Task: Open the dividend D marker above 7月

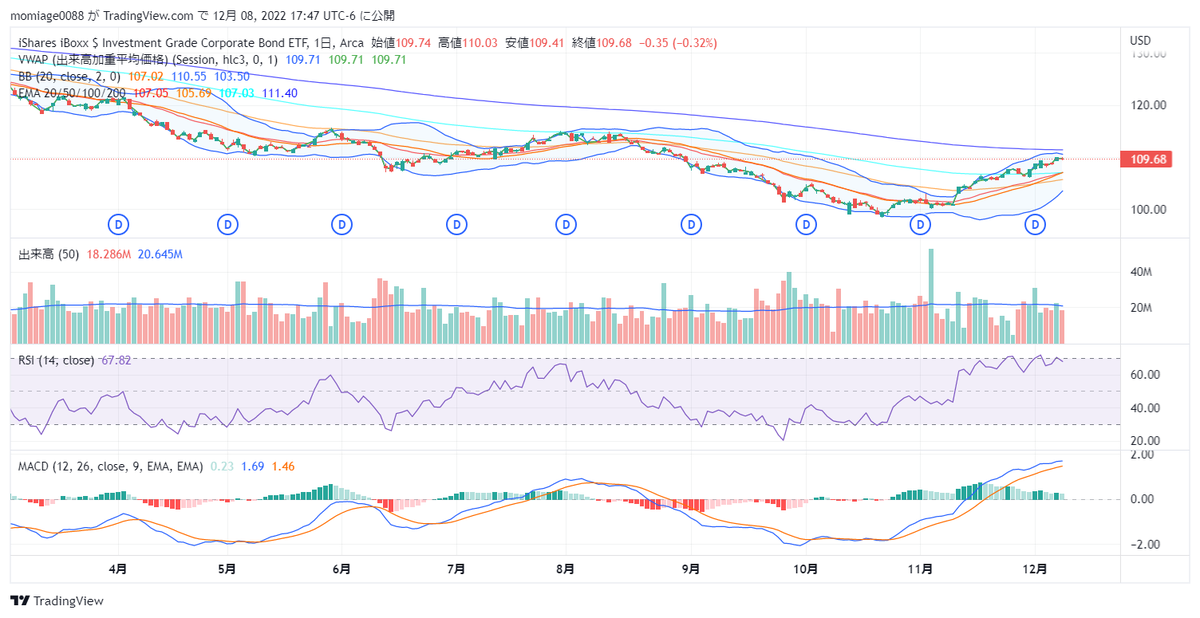Action: [x=457, y=225]
